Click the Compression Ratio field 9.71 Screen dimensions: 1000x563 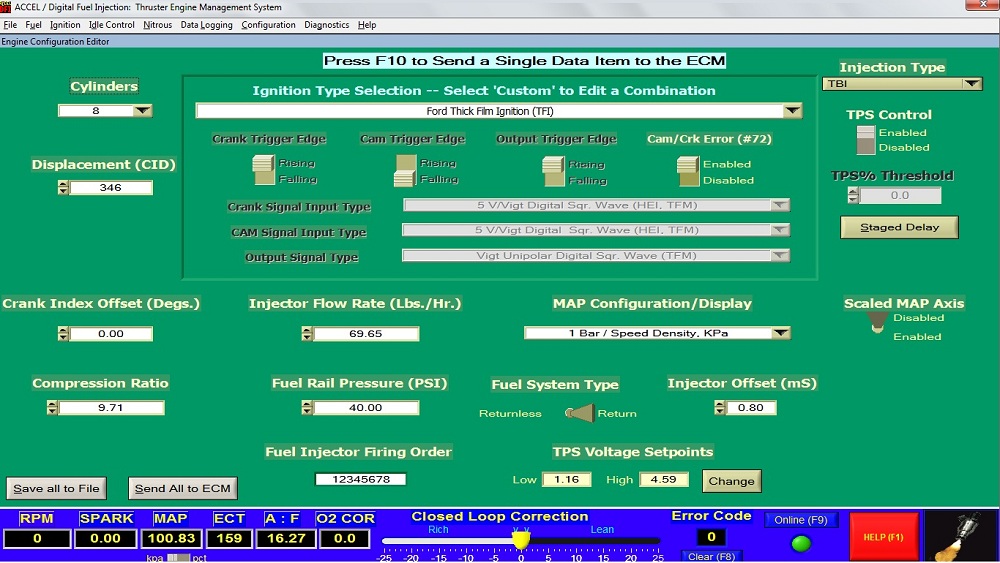111,407
